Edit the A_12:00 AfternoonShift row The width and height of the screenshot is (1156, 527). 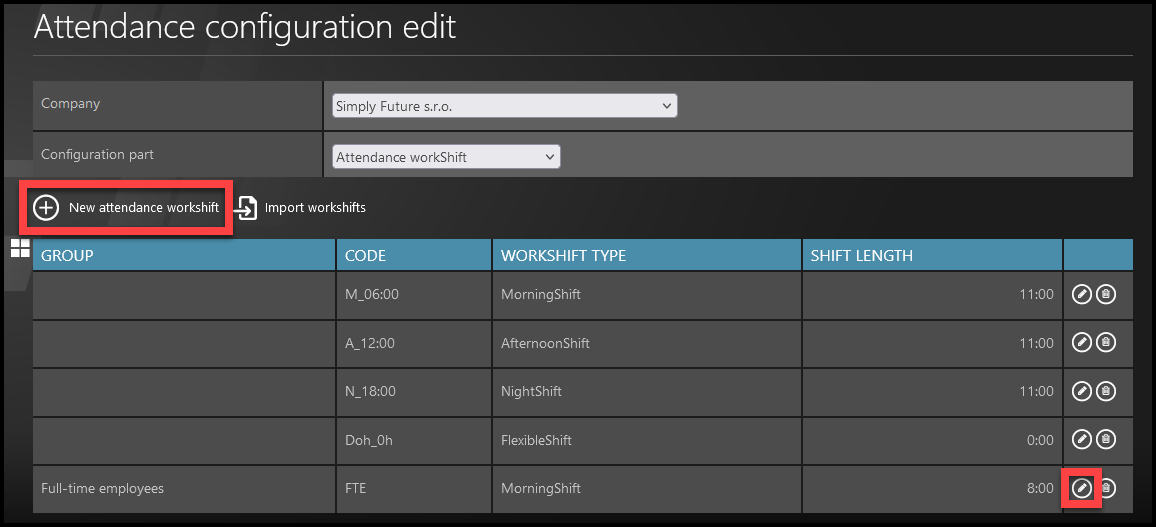click(x=1081, y=342)
